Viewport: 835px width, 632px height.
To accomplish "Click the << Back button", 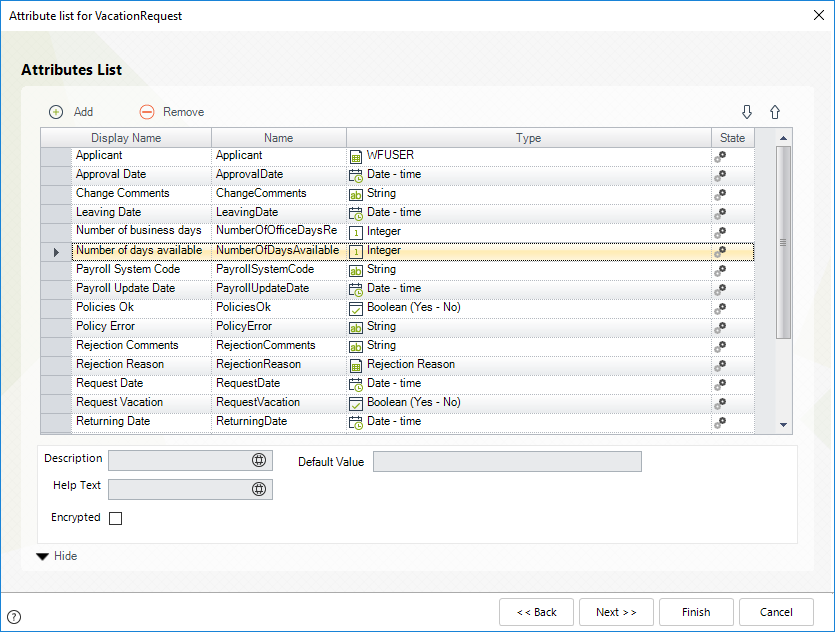I will (536, 612).
